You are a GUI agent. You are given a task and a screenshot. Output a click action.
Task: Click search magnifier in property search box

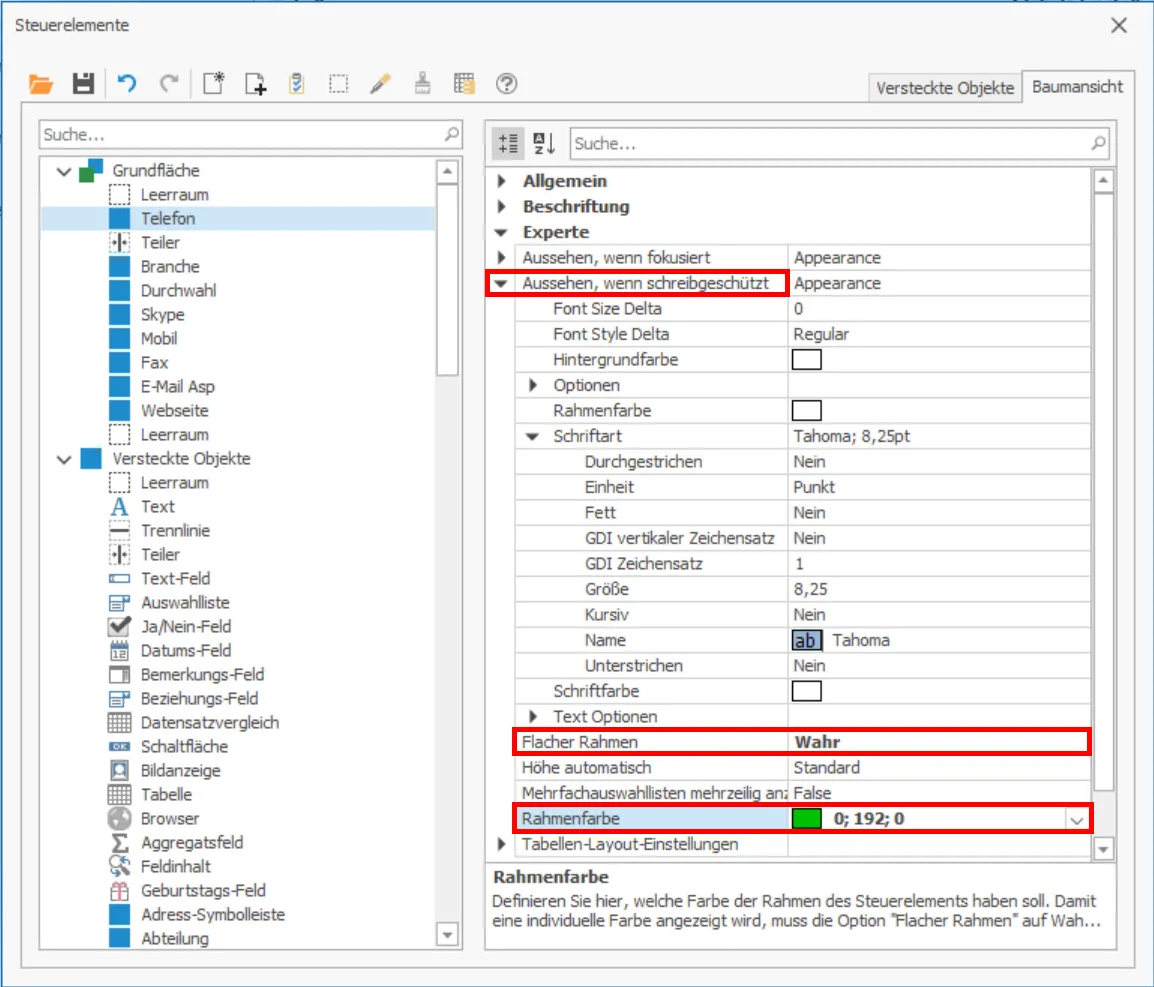[1098, 143]
